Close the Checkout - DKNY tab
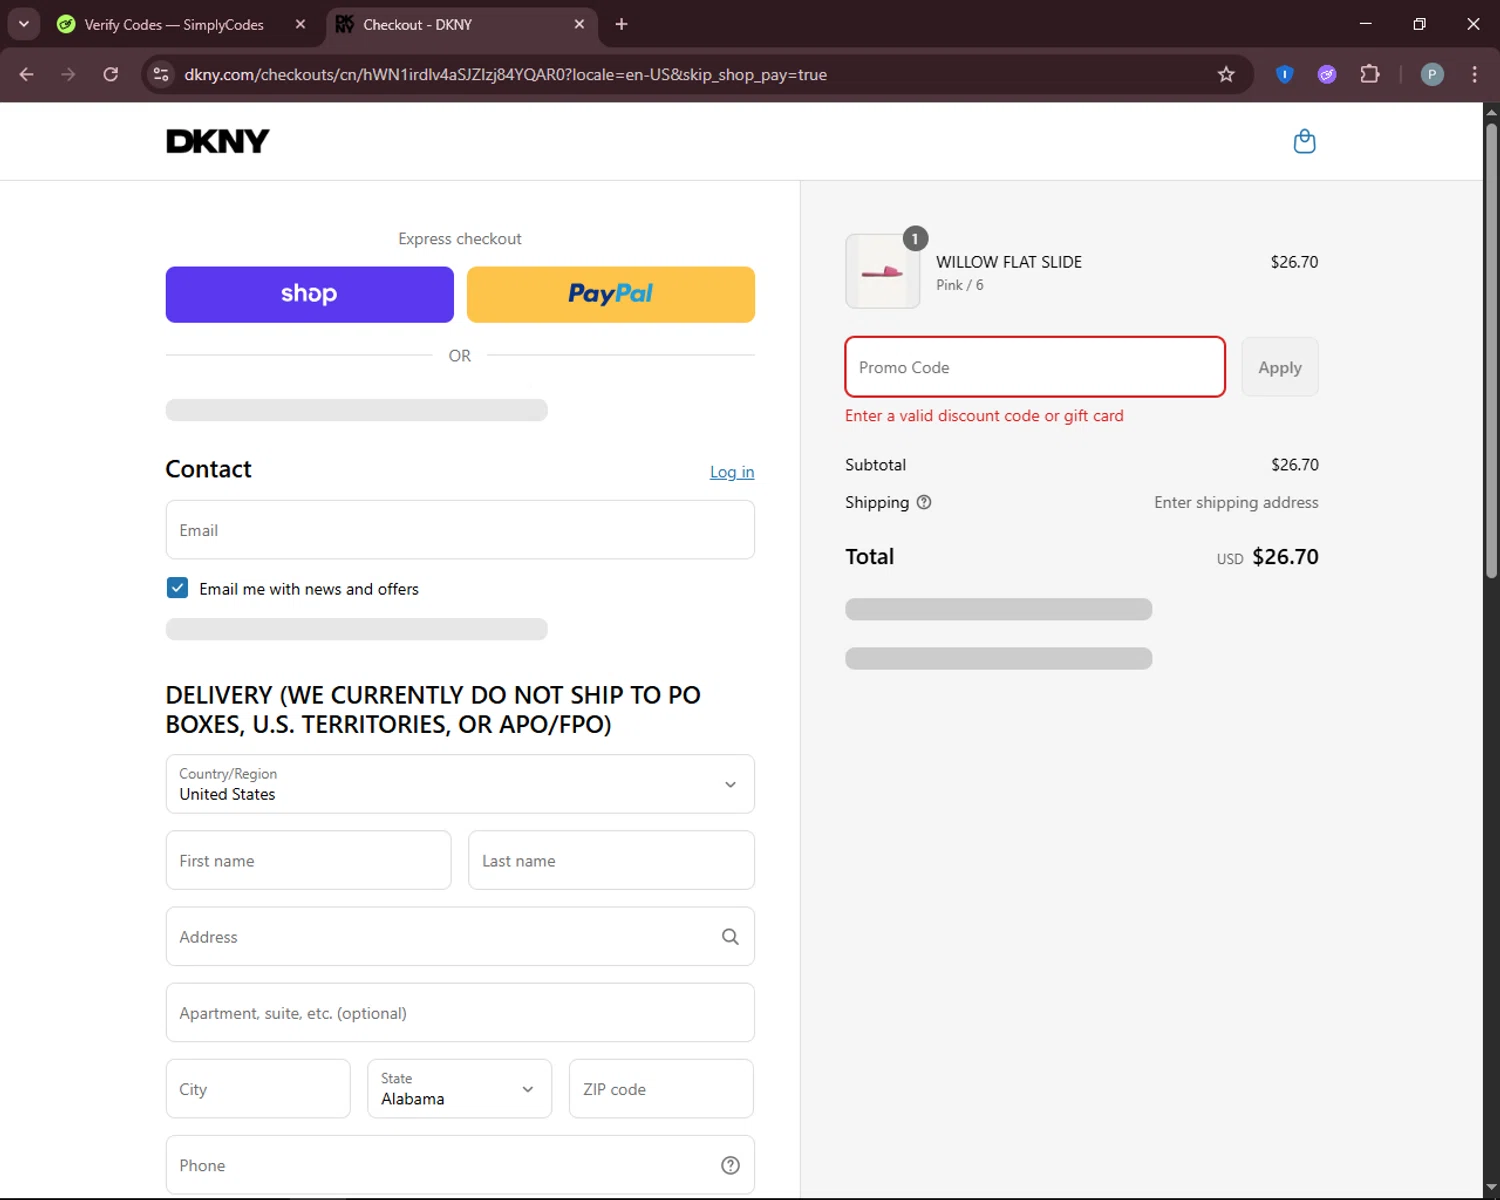The image size is (1500, 1200). click(x=579, y=24)
